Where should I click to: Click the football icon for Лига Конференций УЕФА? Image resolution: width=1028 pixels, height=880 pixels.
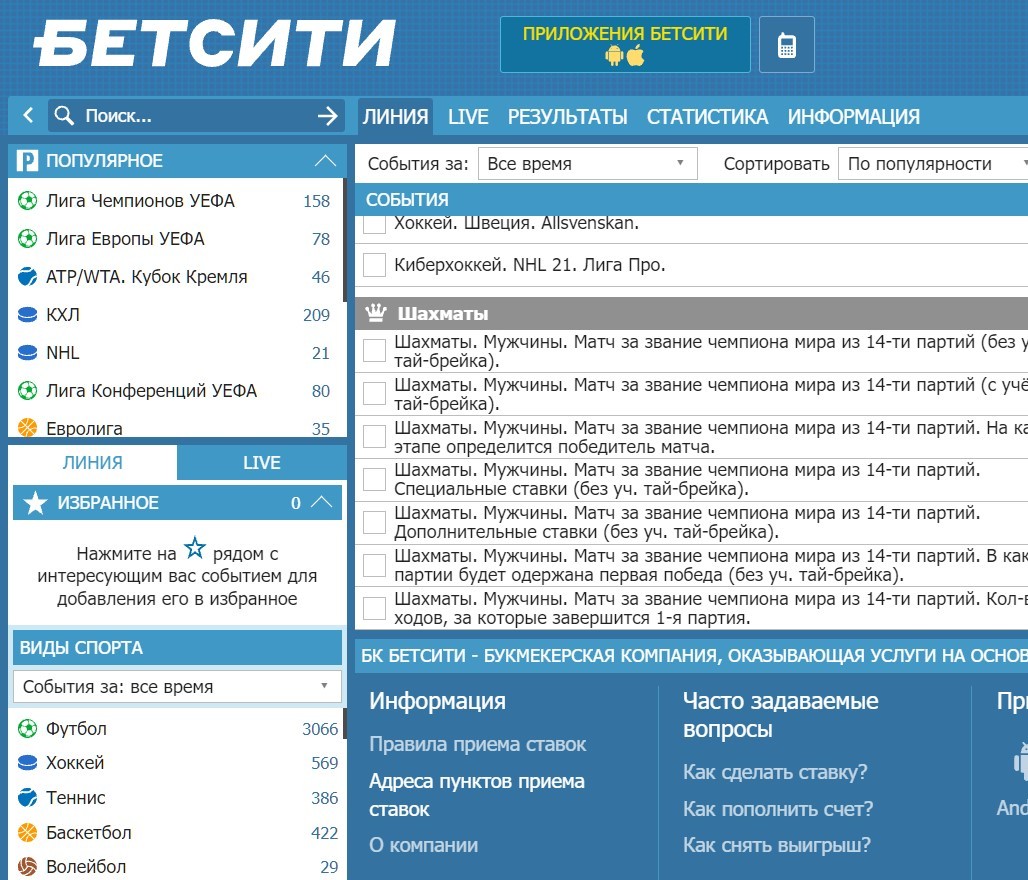[x=28, y=391]
